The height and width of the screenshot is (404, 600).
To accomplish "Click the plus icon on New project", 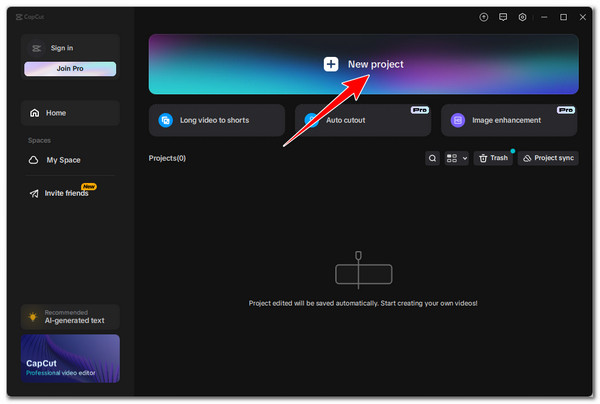I will (331, 64).
